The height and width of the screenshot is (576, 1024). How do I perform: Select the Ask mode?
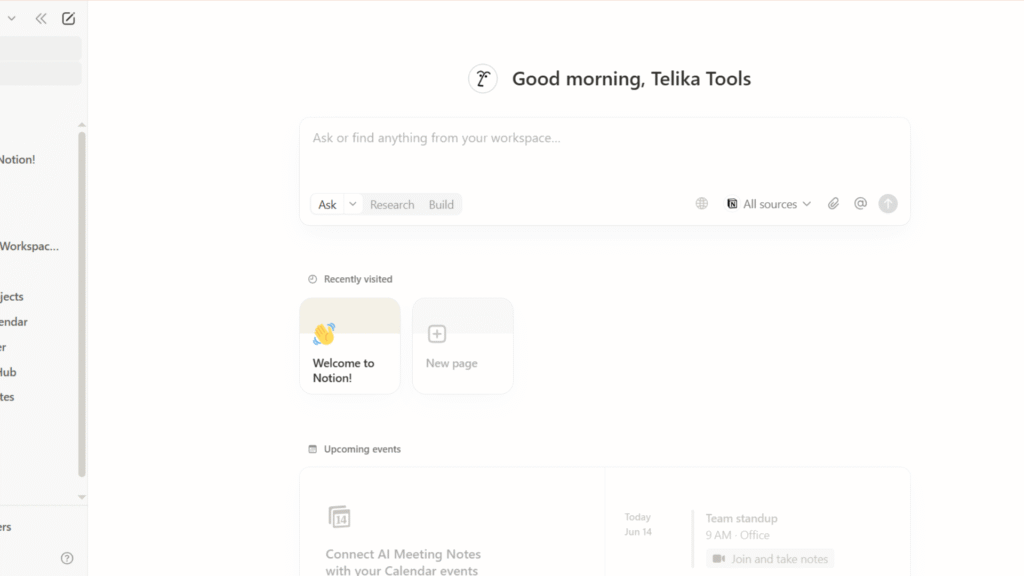click(327, 204)
